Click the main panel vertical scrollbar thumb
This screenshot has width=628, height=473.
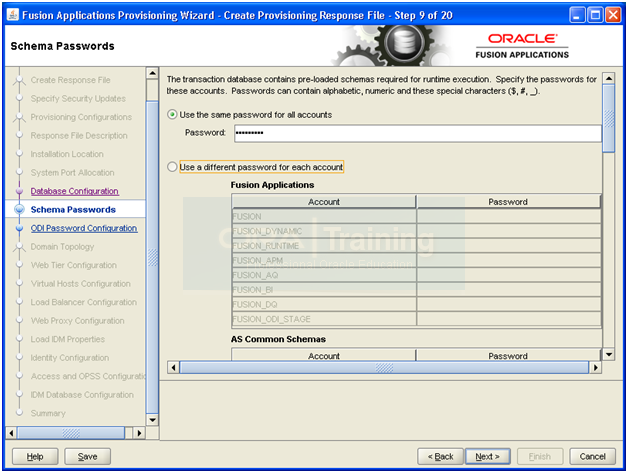pos(609,118)
